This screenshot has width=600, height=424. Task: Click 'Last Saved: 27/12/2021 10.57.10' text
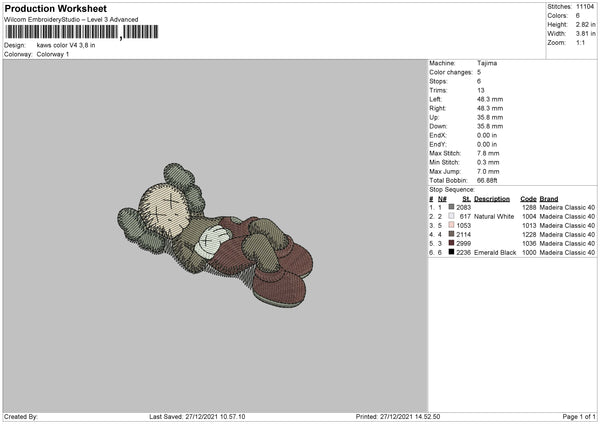click(x=197, y=416)
